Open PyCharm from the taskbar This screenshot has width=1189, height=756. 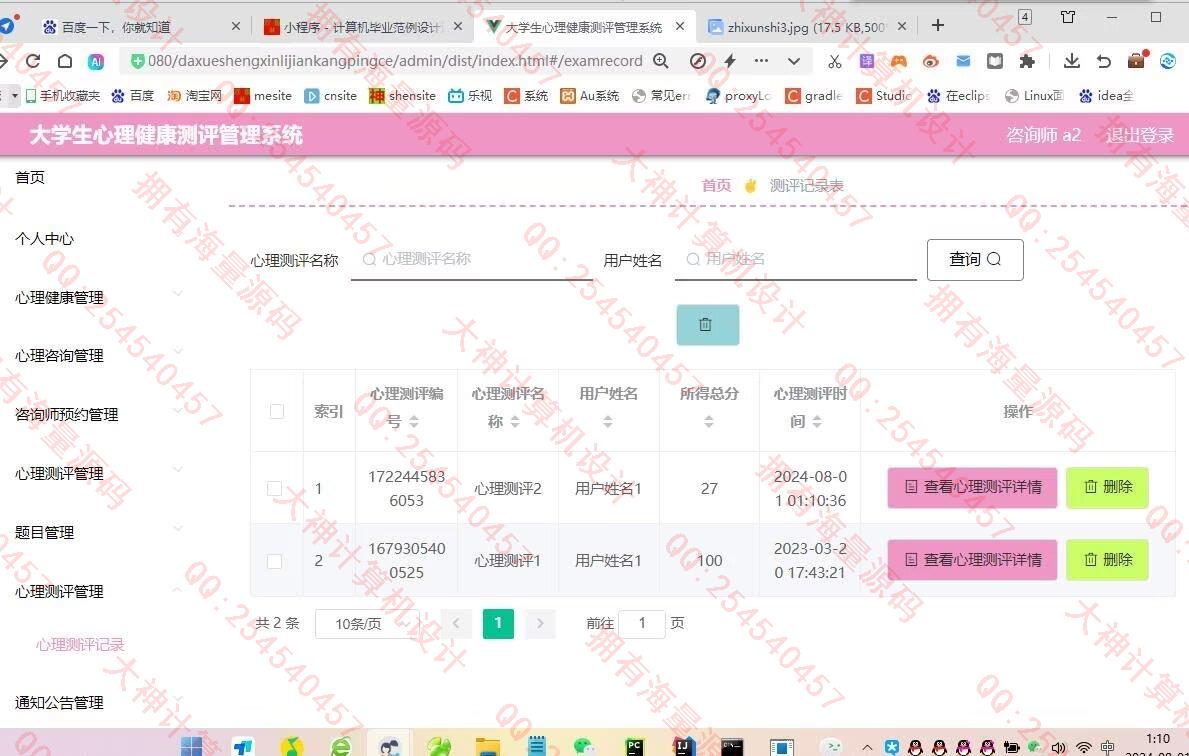(634, 746)
